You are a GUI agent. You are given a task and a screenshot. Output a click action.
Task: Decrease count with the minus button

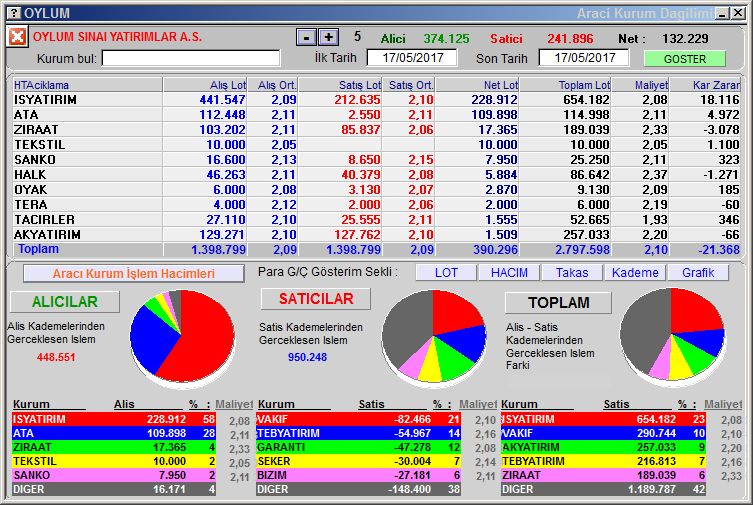coord(306,37)
